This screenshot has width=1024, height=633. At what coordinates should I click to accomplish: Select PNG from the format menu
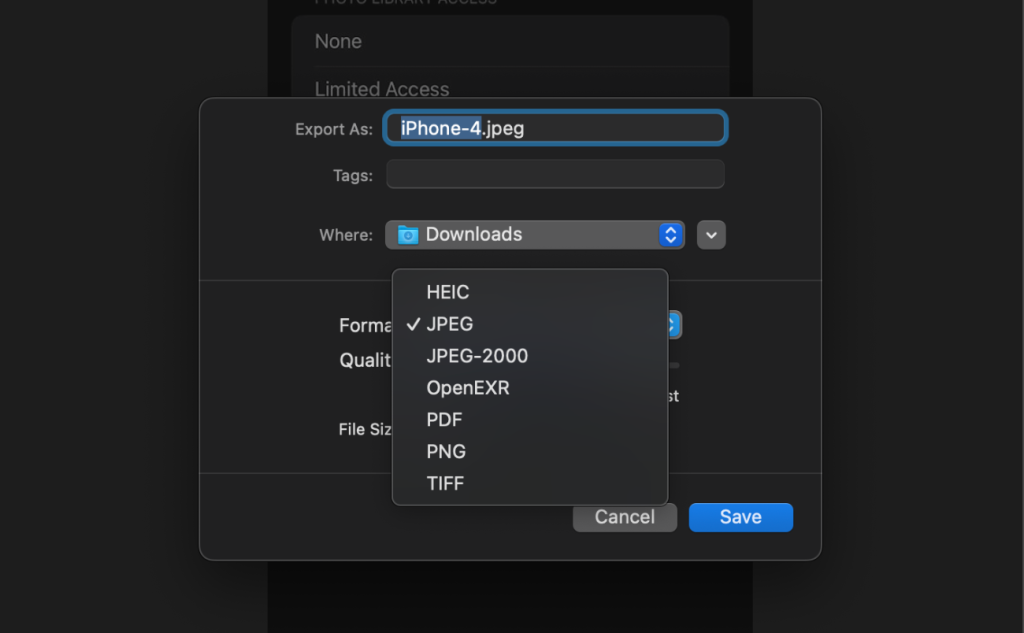coord(446,452)
